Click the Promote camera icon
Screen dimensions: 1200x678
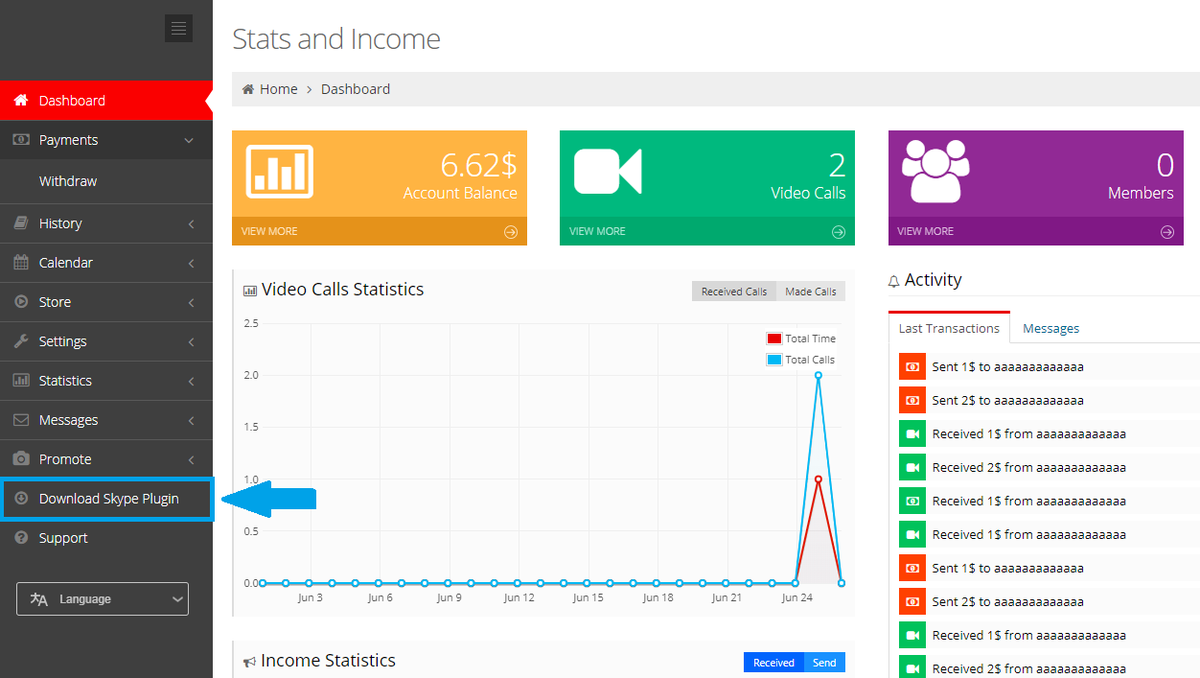21,459
